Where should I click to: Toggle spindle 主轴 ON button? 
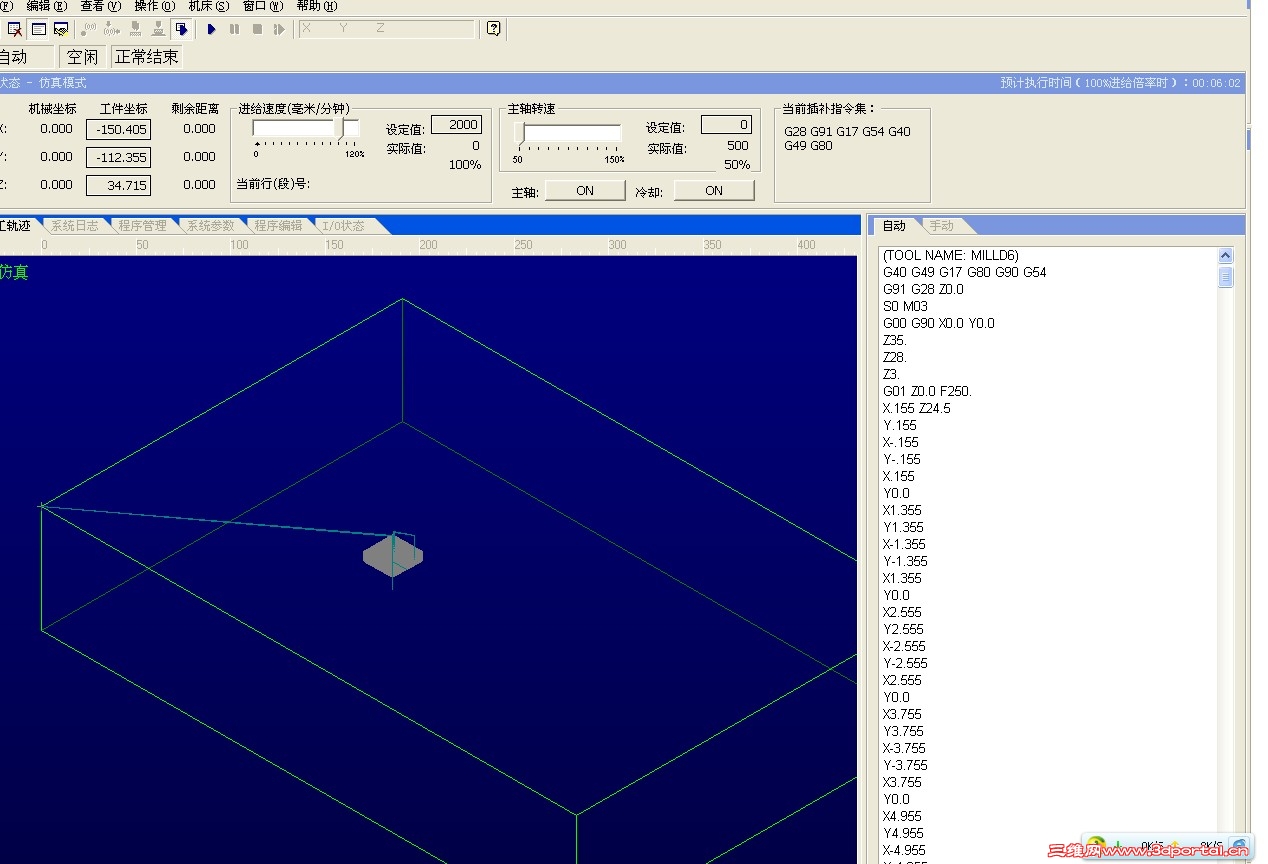(585, 189)
